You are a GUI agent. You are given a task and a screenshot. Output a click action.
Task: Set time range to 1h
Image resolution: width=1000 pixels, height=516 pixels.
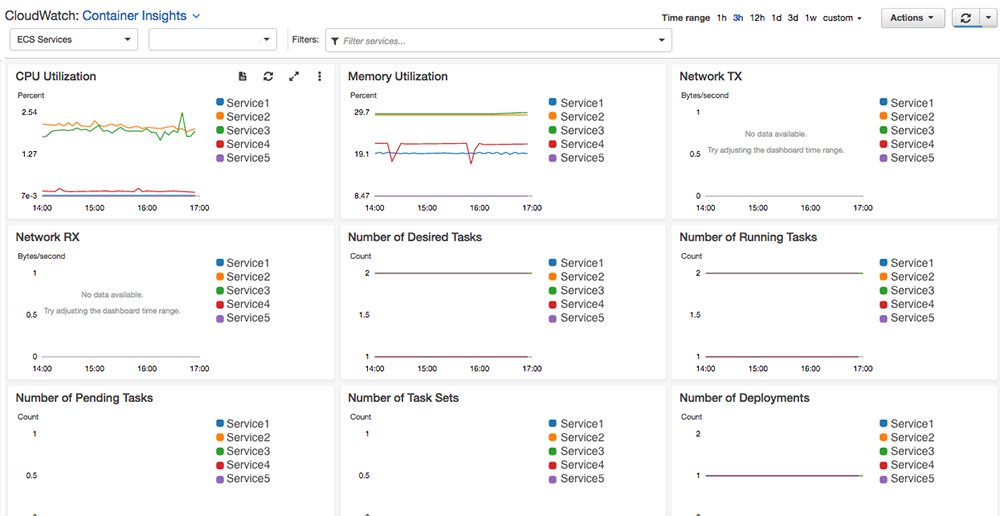click(722, 18)
